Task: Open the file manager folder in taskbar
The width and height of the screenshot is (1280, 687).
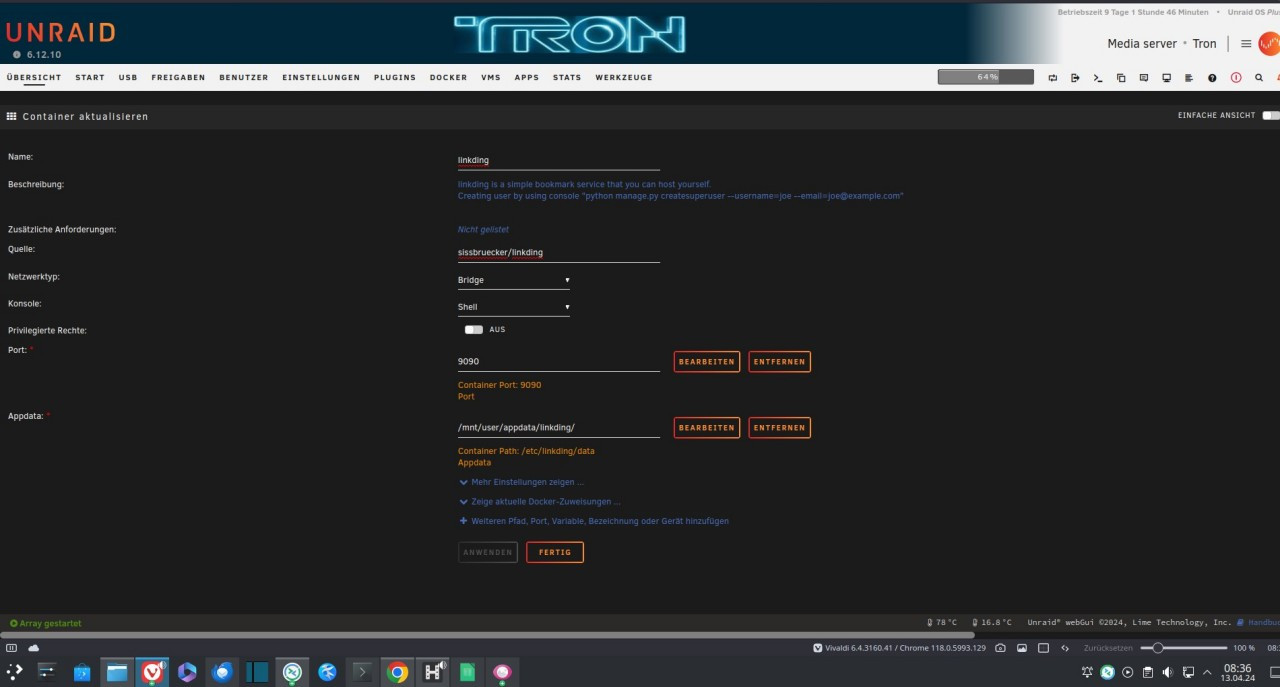Action: 117,672
